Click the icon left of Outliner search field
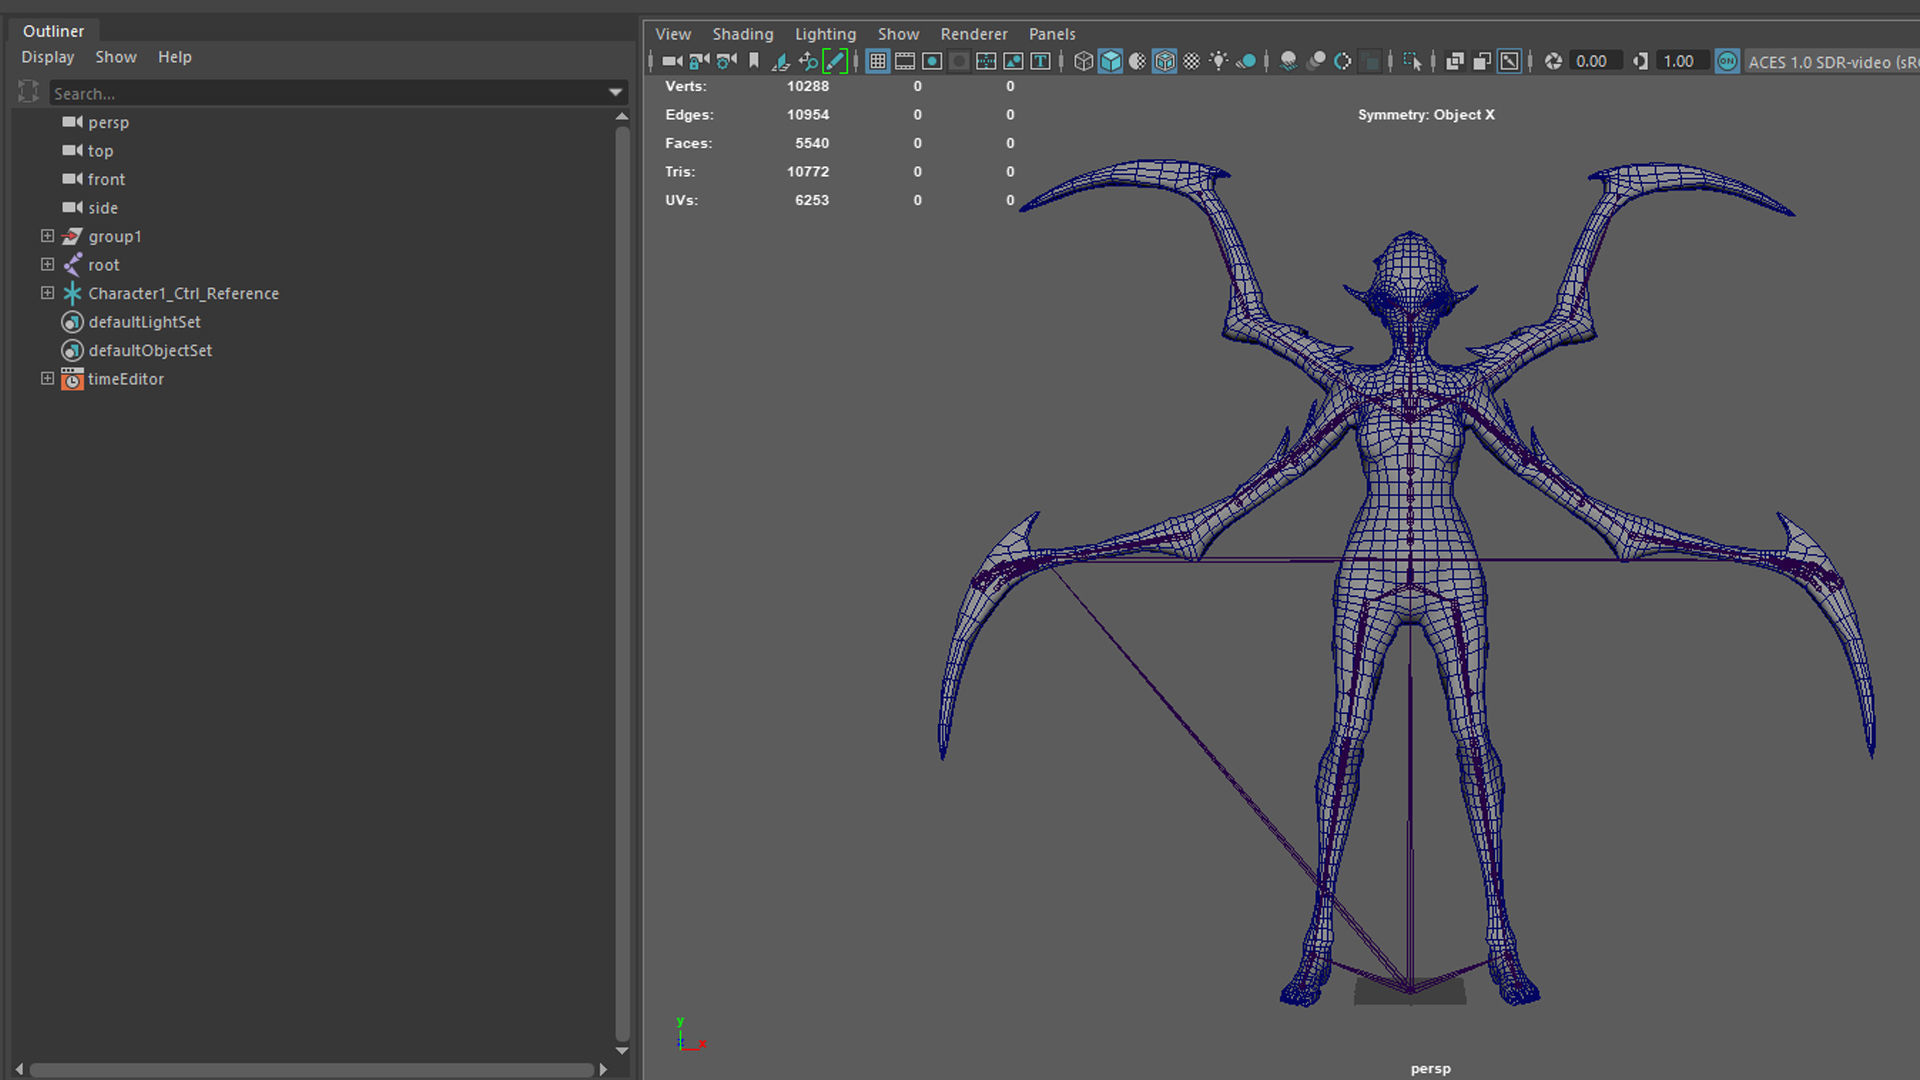Viewport: 1920px width, 1080px height. tap(28, 92)
